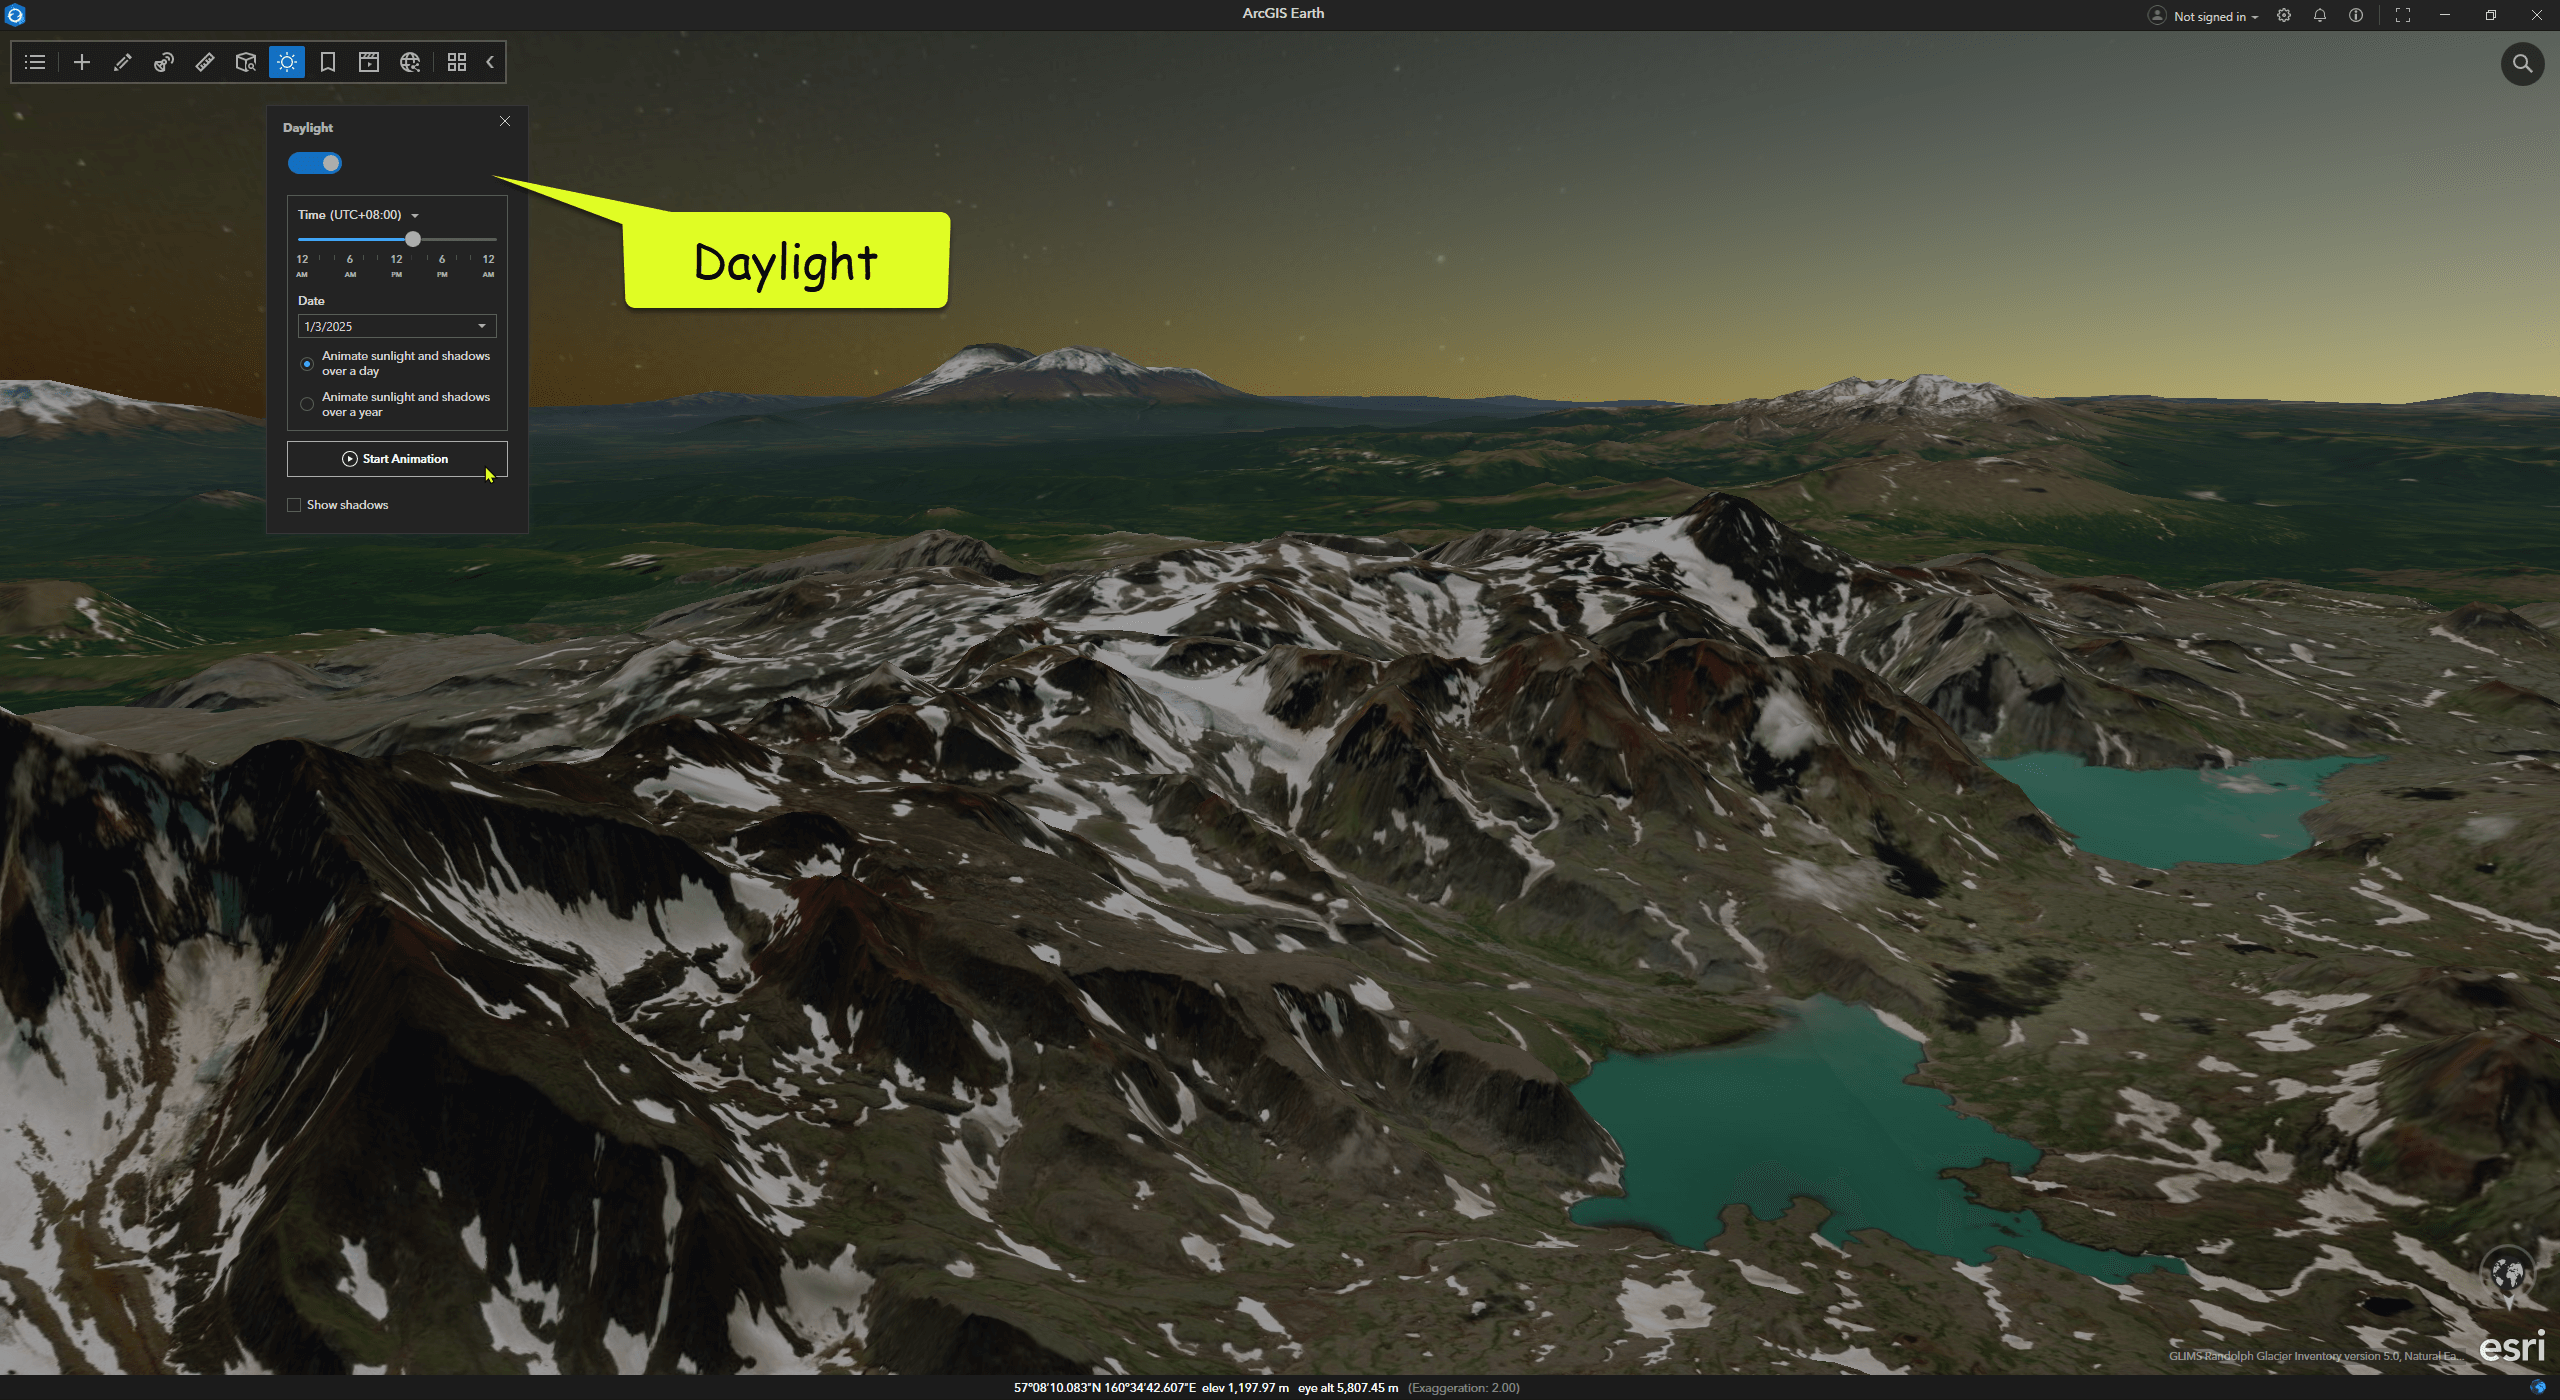Open the search magnifier button
Image resolution: width=2560 pixels, height=1400 pixels.
[2522, 64]
